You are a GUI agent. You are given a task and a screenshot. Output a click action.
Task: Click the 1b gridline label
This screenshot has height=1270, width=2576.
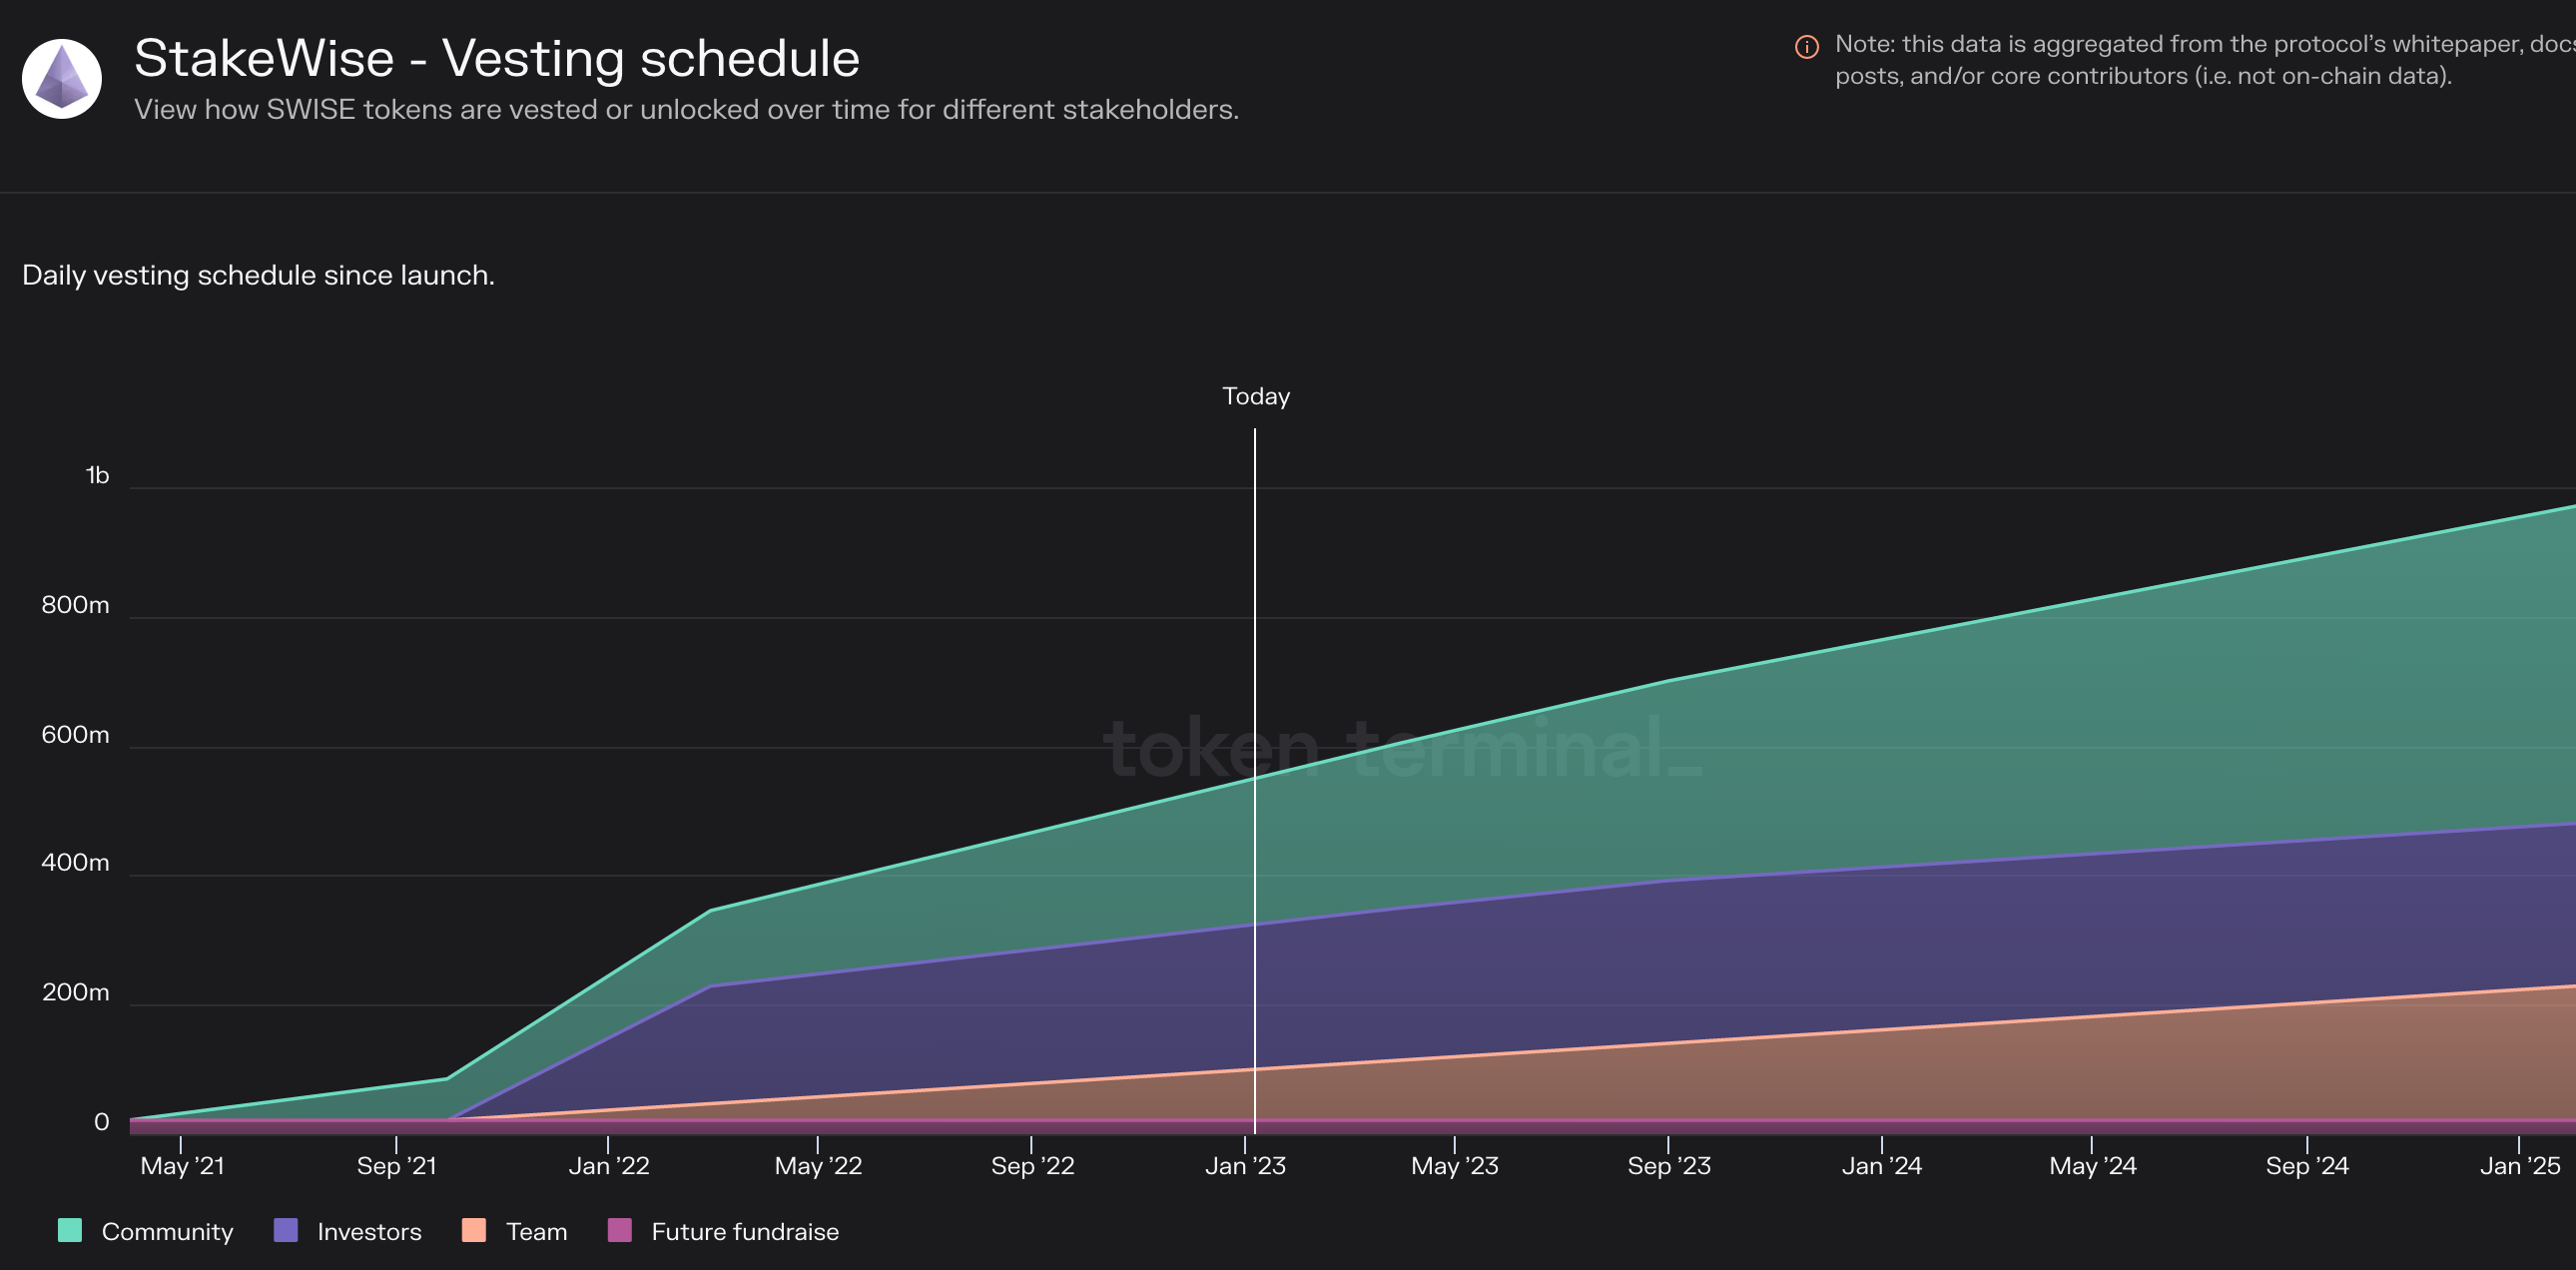[x=96, y=475]
